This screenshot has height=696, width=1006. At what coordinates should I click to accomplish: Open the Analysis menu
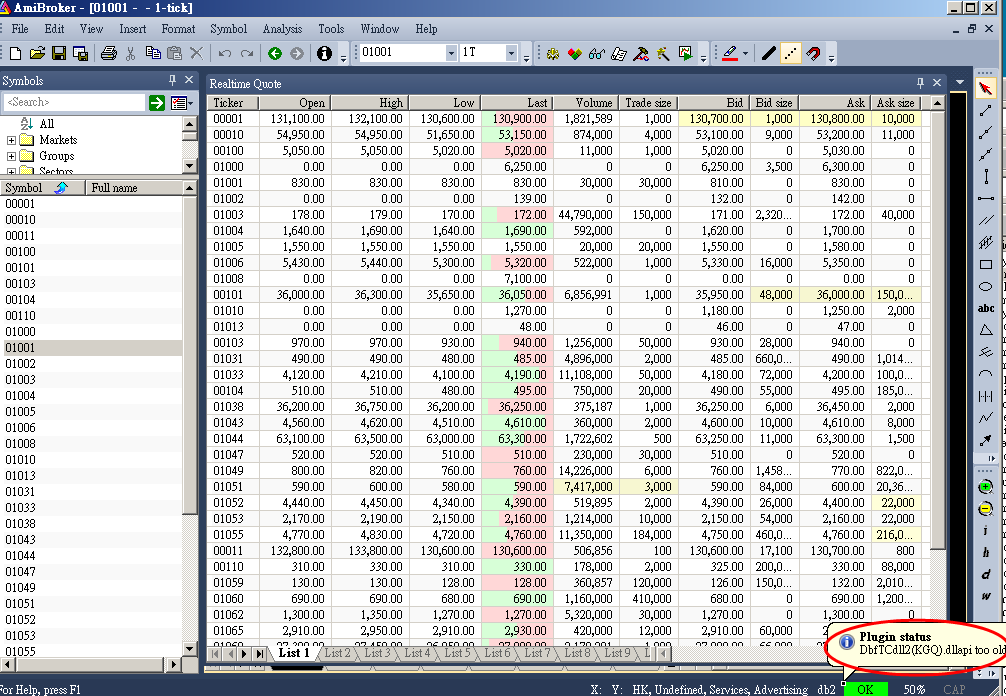(282, 29)
